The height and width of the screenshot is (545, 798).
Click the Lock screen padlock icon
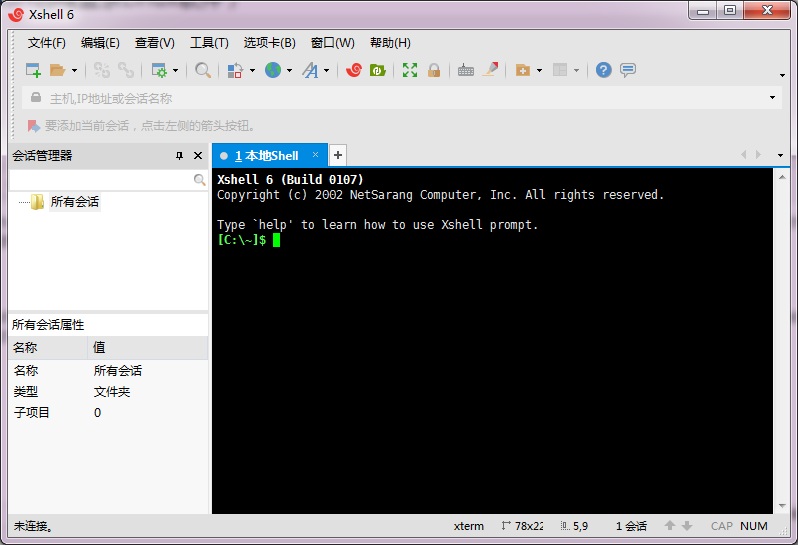434,70
